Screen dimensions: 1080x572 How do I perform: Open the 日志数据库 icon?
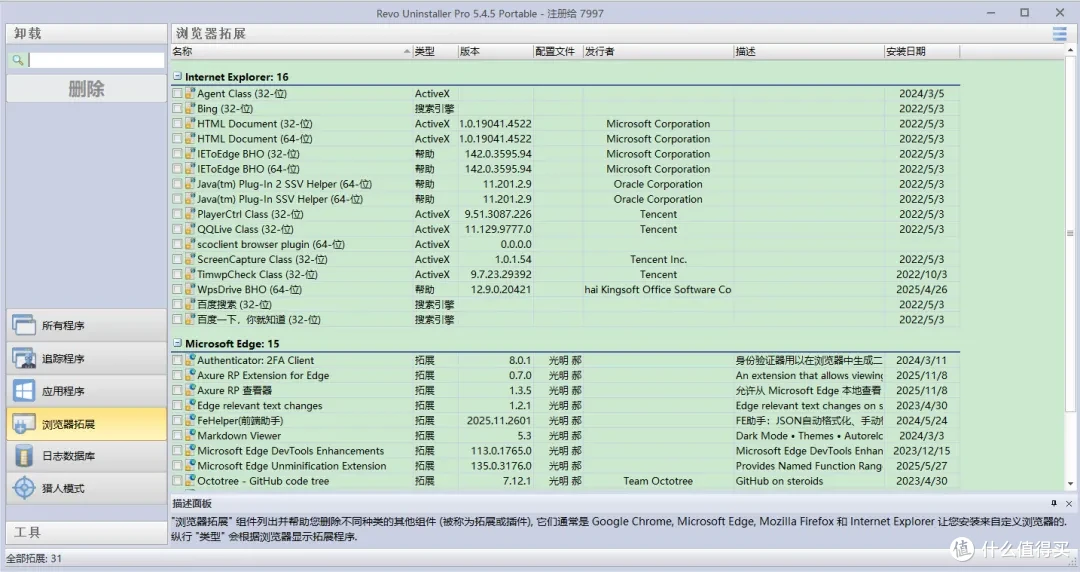24,456
